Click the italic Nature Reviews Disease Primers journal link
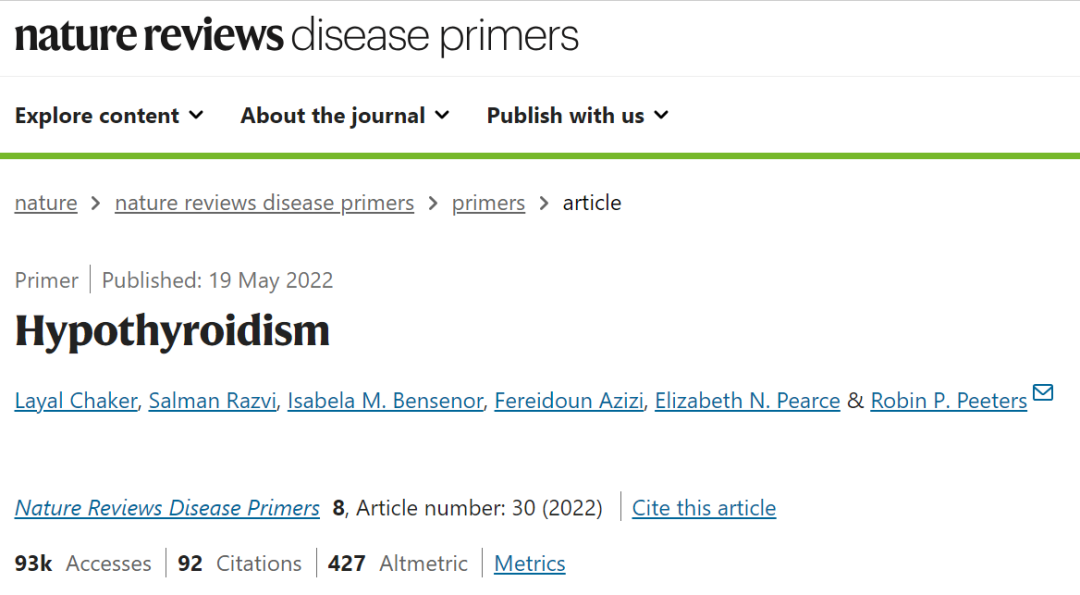Viewport: 1080px width, 595px height. click(167, 508)
